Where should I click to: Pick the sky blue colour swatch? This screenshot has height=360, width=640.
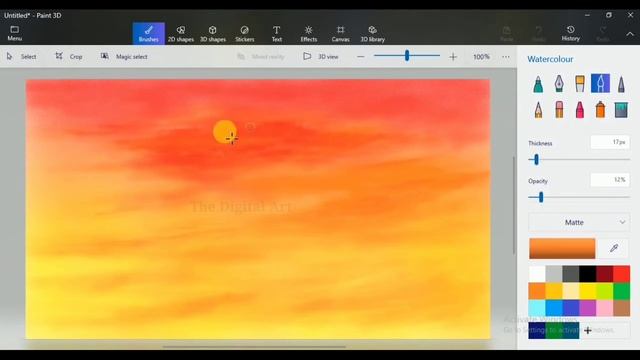[554, 308]
